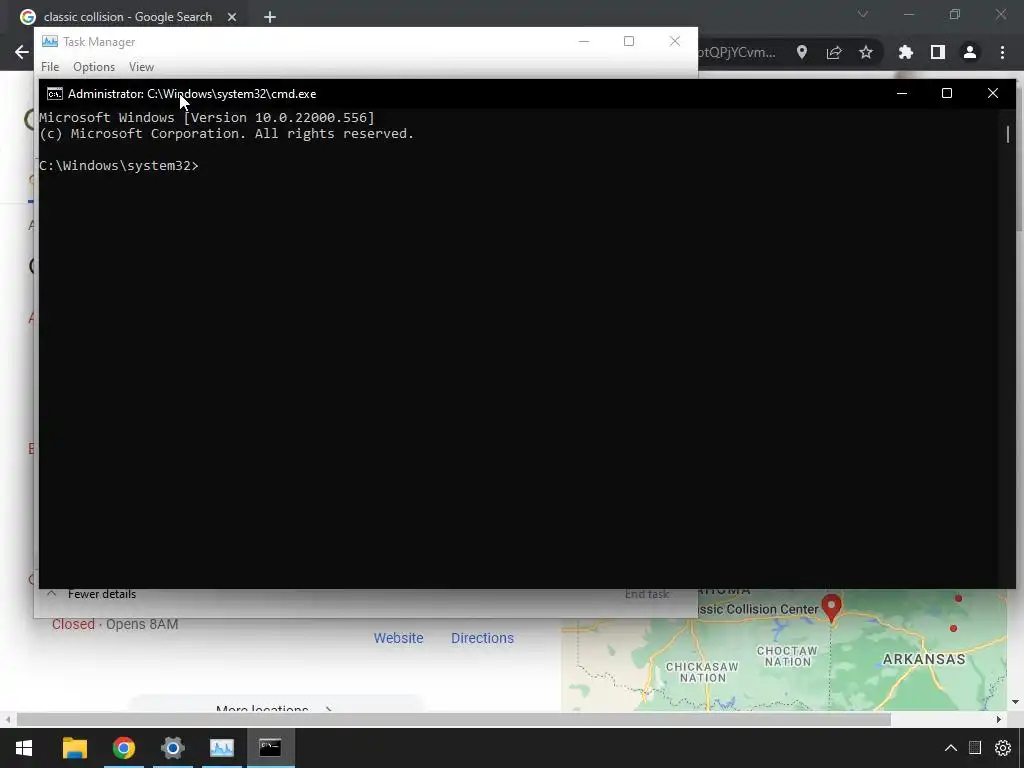Click the square tray icon in the taskbar
1024x768 pixels.
pos(975,748)
